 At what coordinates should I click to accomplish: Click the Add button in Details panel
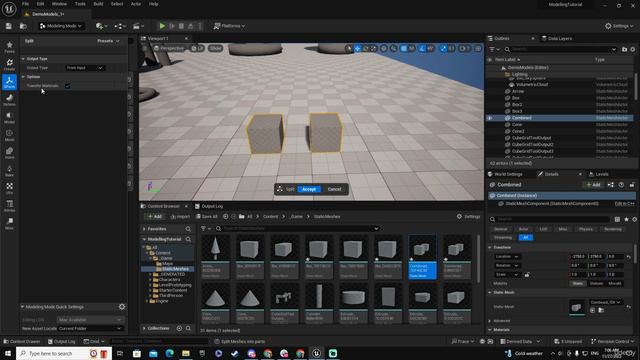tap(593, 184)
